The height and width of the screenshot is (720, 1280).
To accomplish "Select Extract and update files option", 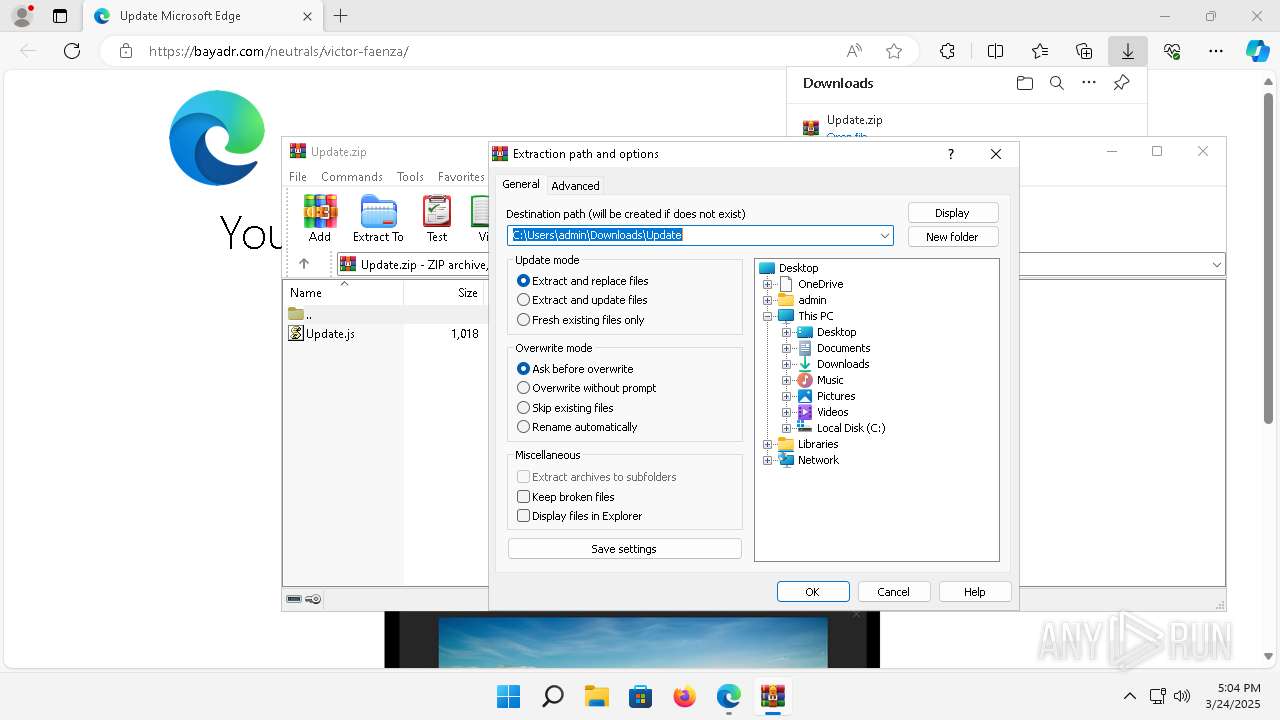I will click(582, 300).
